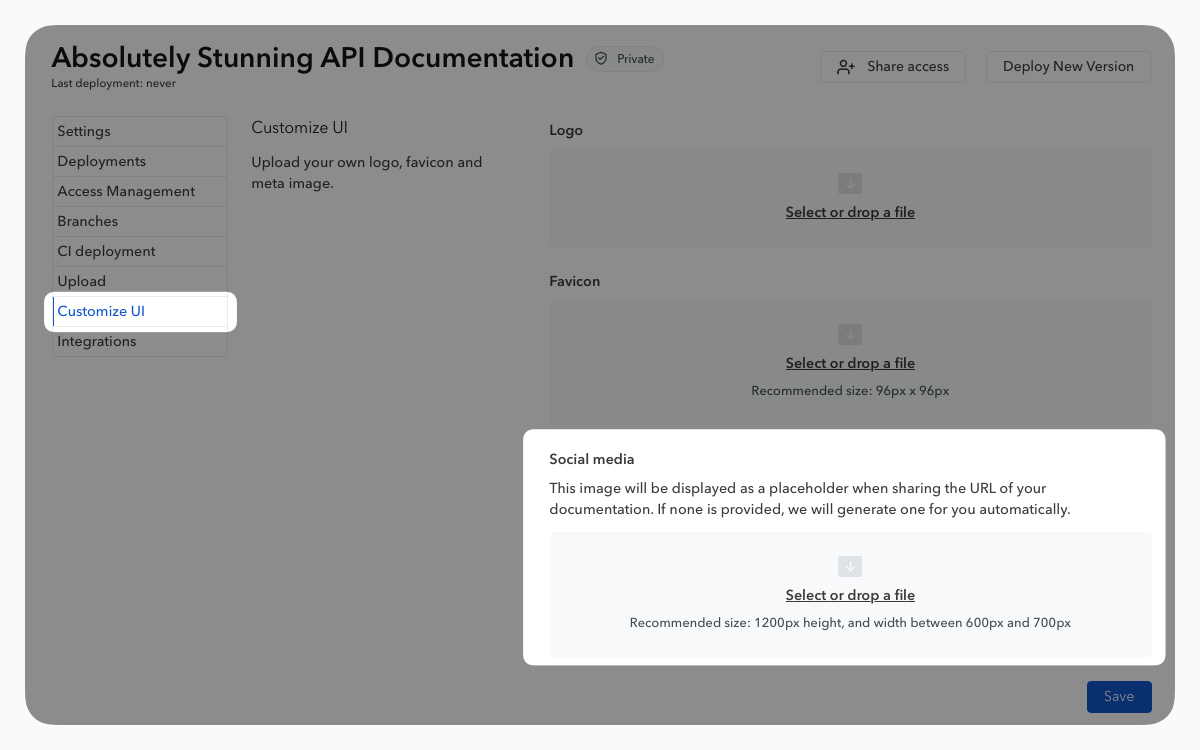Image resolution: width=1200 pixels, height=750 pixels.
Task: Click the add-person icon beside Share access
Action: point(846,67)
